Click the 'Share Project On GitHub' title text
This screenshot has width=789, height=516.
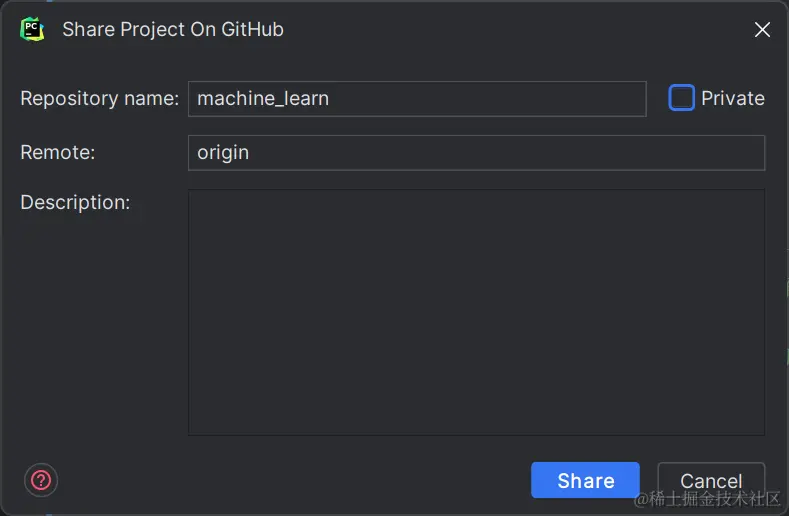click(x=173, y=29)
